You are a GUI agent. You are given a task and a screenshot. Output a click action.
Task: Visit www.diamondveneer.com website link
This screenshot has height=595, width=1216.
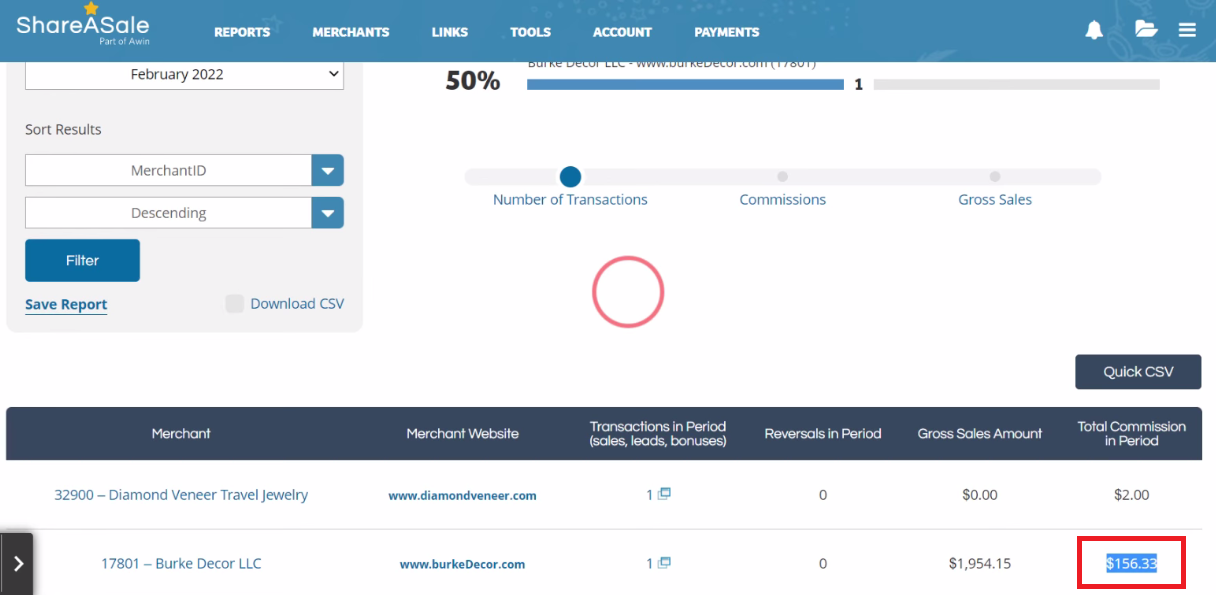462,495
